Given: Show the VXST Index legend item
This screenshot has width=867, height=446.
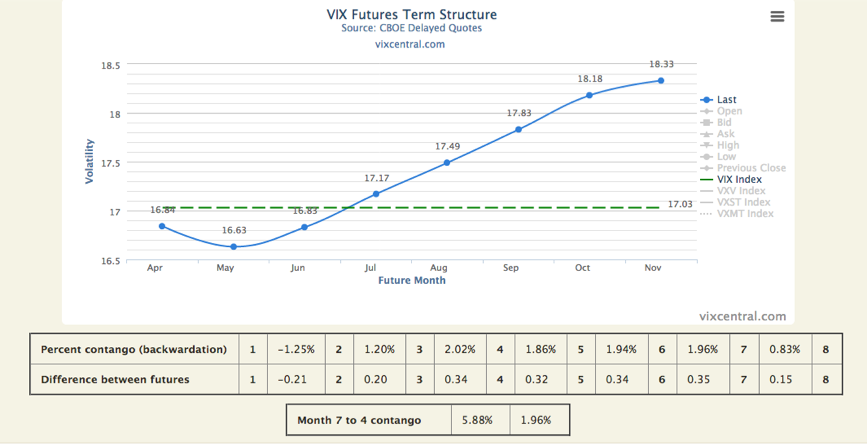Looking at the screenshot, I should click(x=743, y=202).
